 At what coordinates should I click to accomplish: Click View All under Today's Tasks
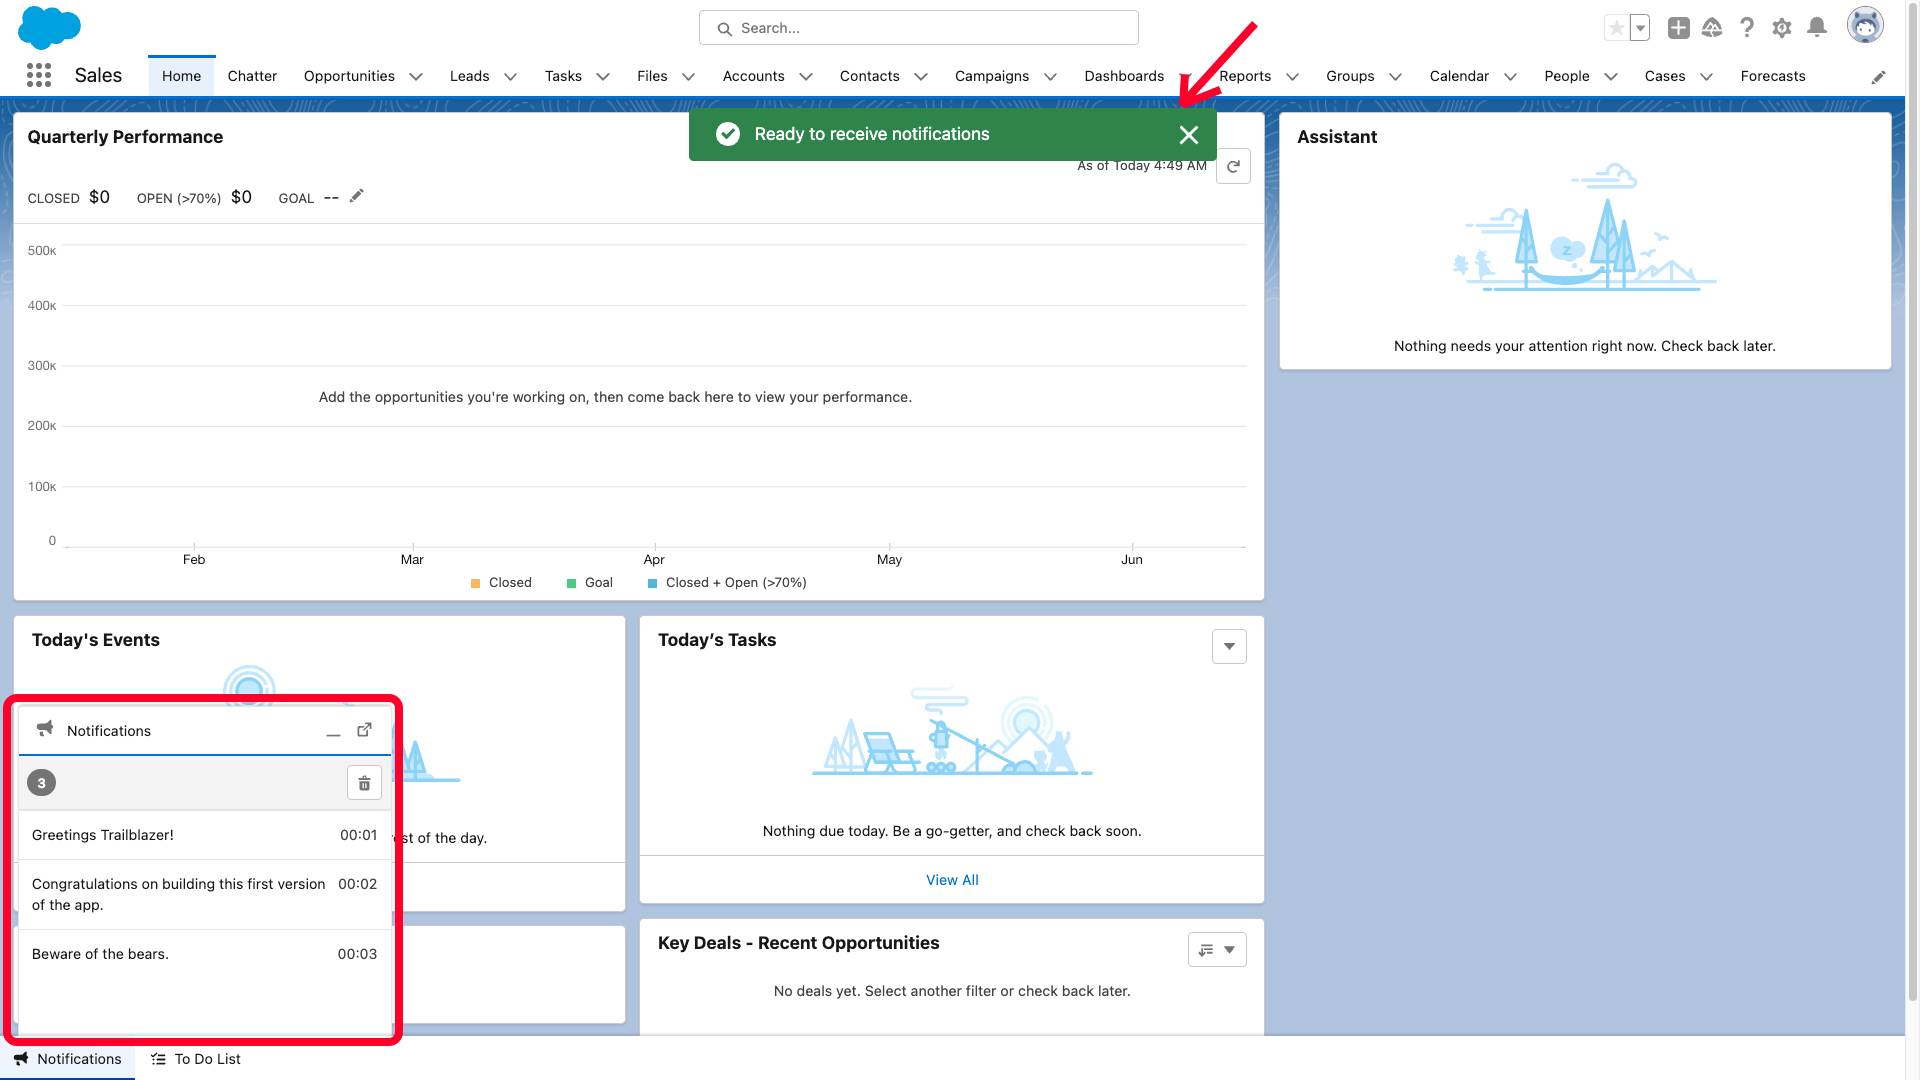click(x=952, y=880)
